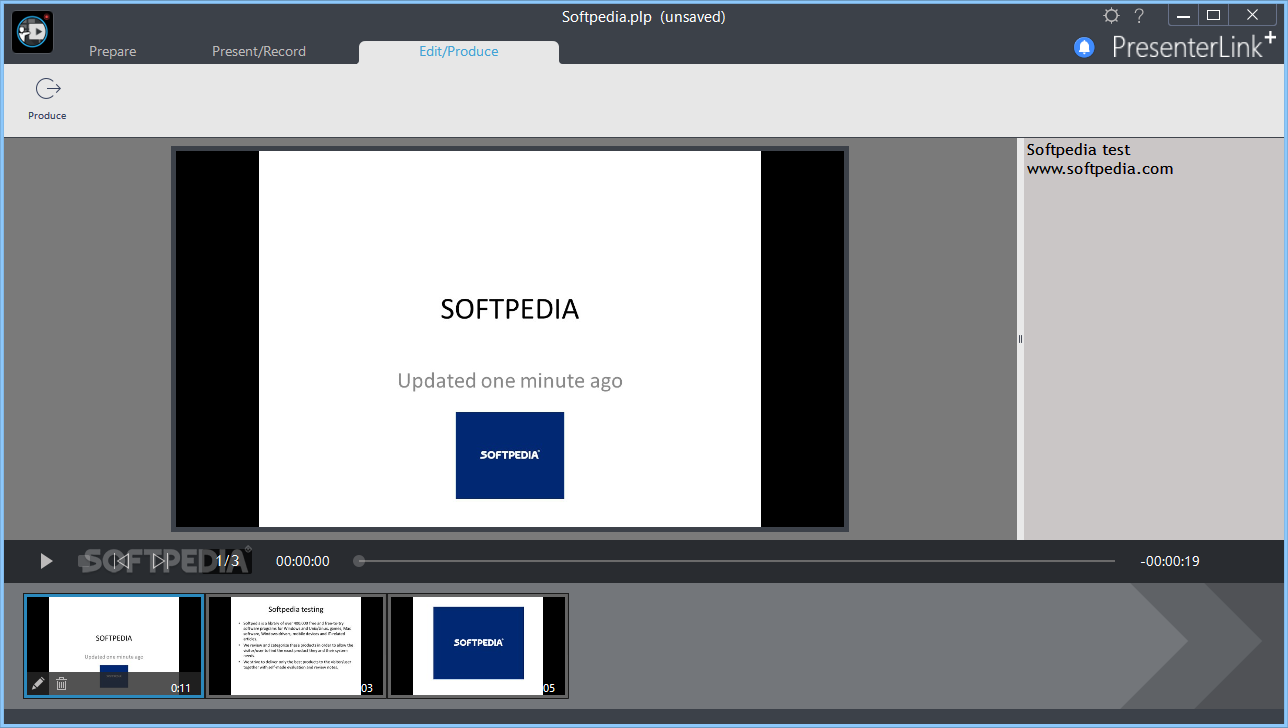Select the third thumbnail with blue logo
The width and height of the screenshot is (1288, 728).
pos(478,646)
